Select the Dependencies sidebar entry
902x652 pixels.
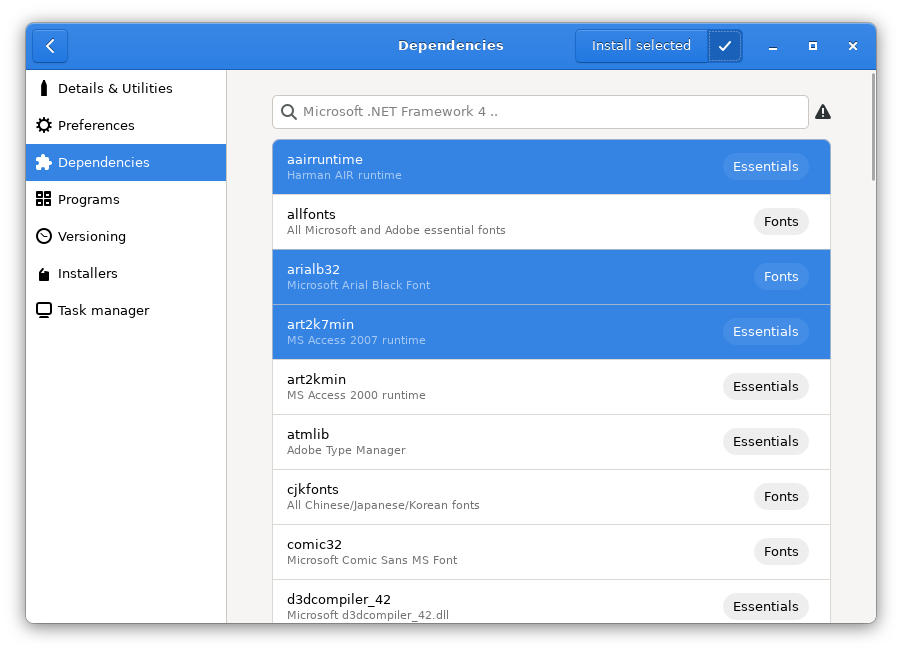(126, 162)
